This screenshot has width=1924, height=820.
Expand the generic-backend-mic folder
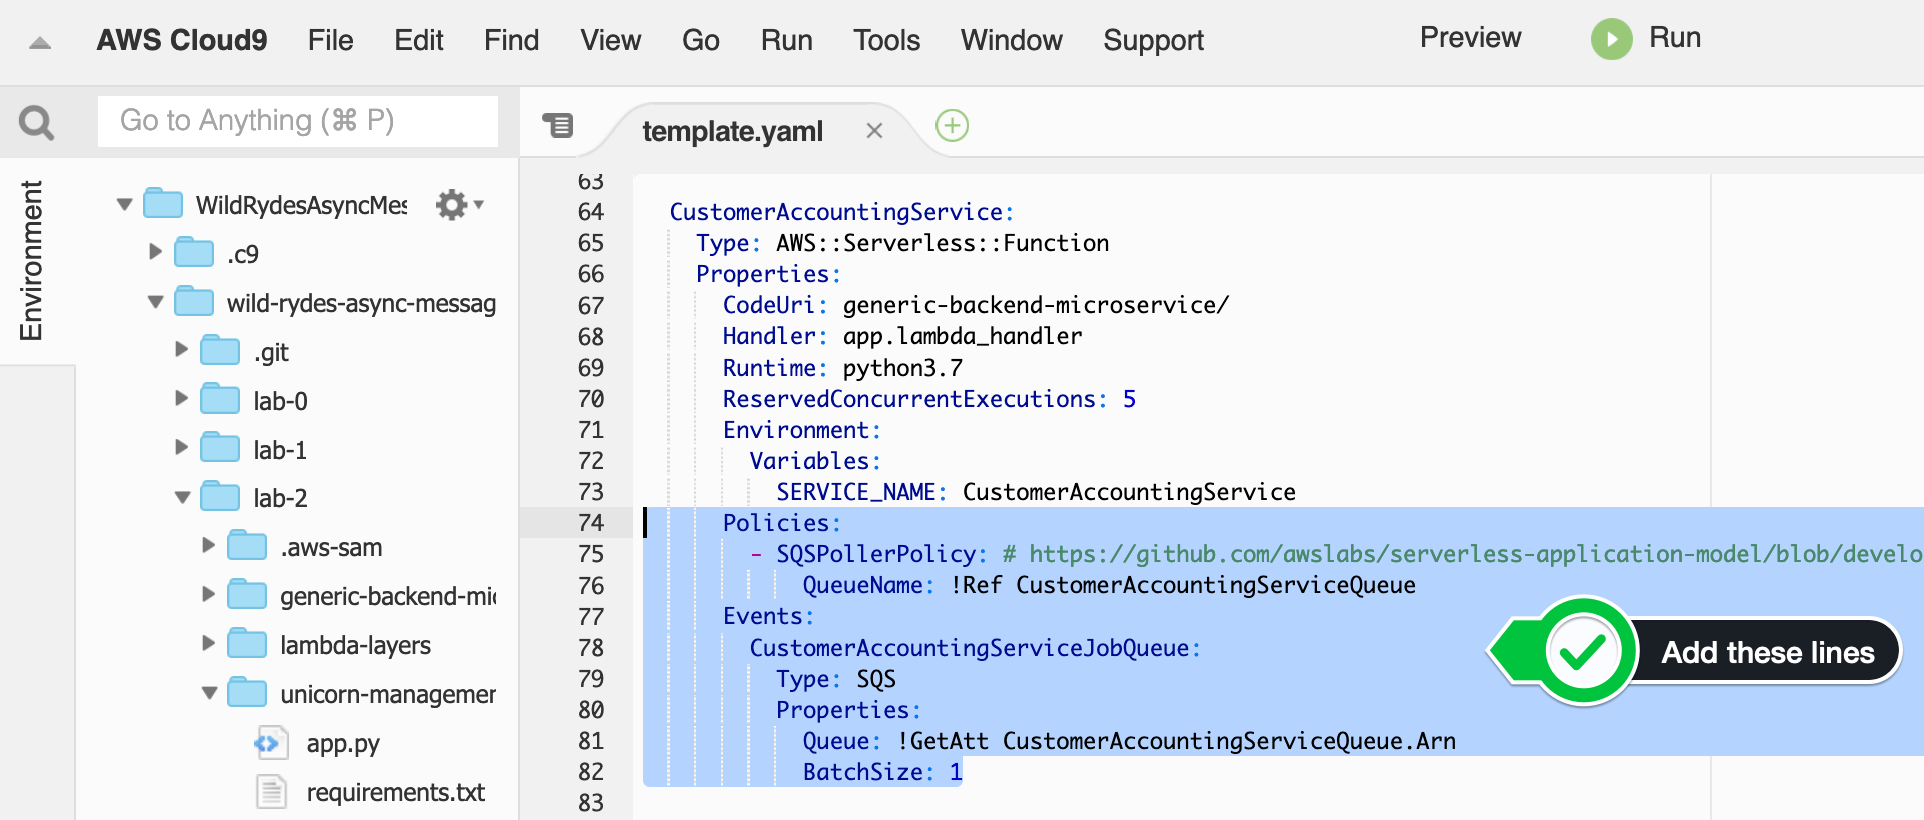coord(209,594)
